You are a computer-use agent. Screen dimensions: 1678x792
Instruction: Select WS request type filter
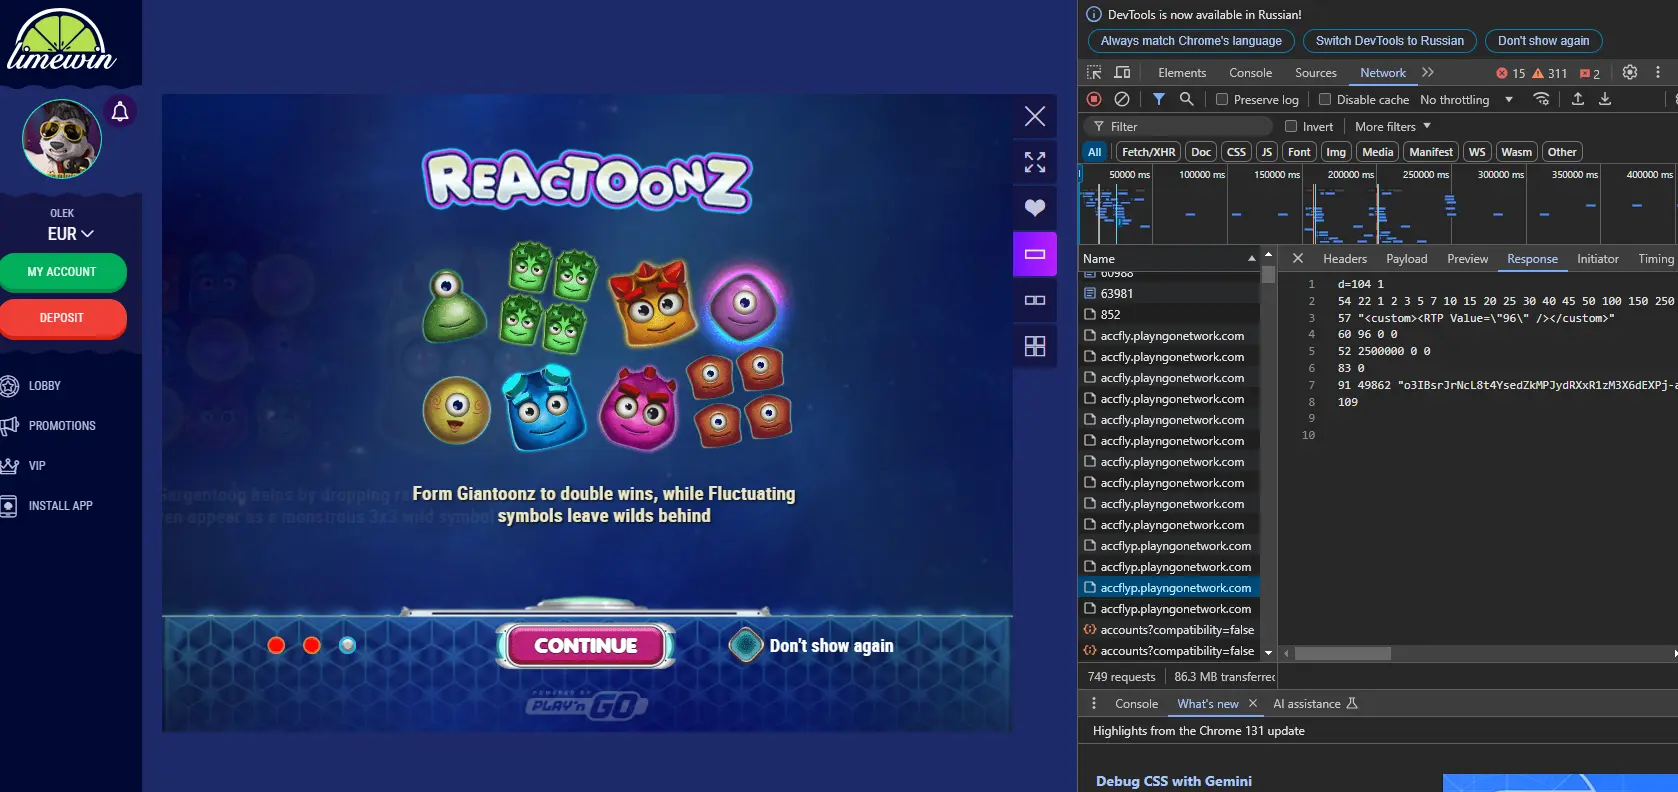click(1477, 152)
